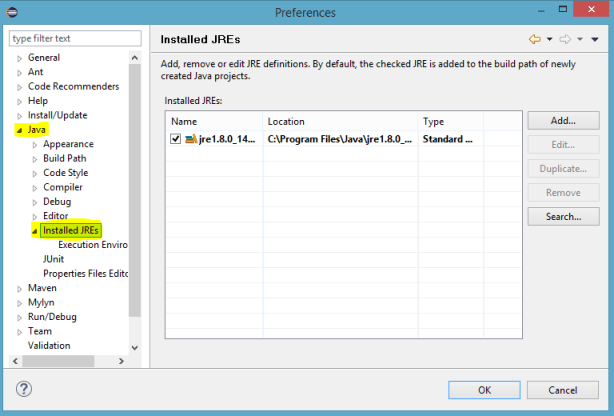Sort by the Location column header
This screenshot has width=614, height=416.
(340, 121)
